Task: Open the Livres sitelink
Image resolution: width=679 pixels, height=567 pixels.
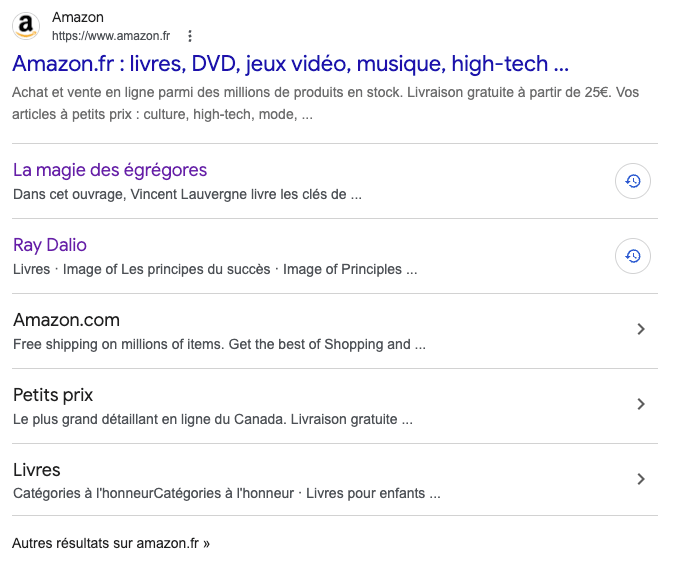Action: coord(37,470)
